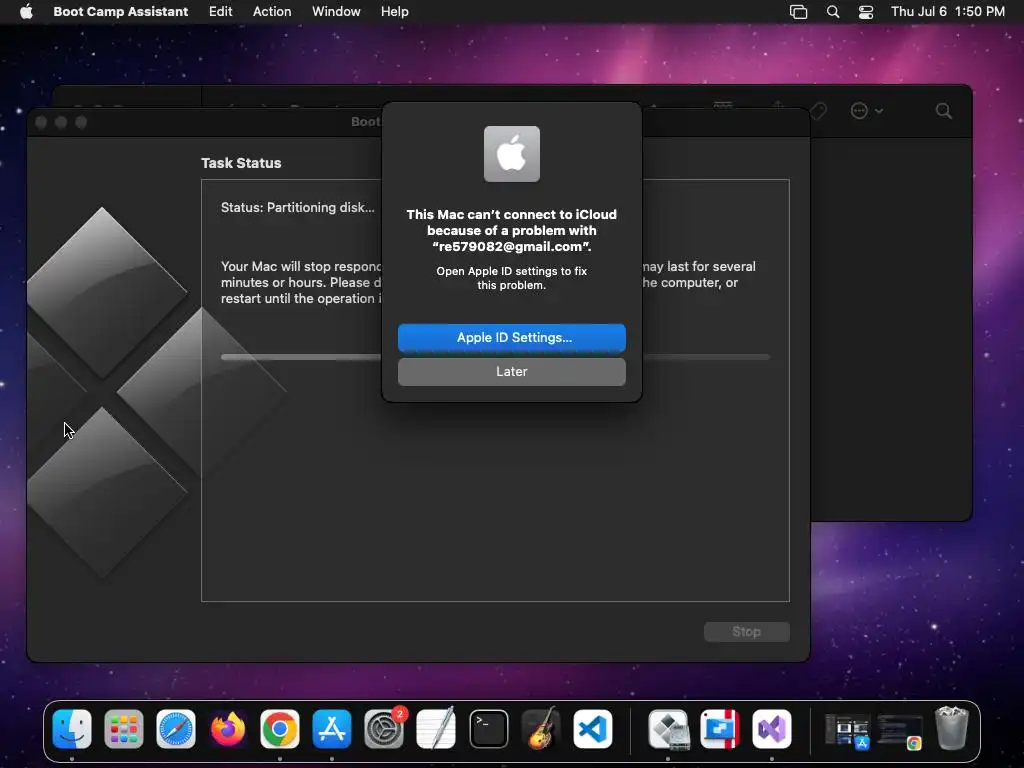Open the Trash from the Dock

click(x=952, y=728)
